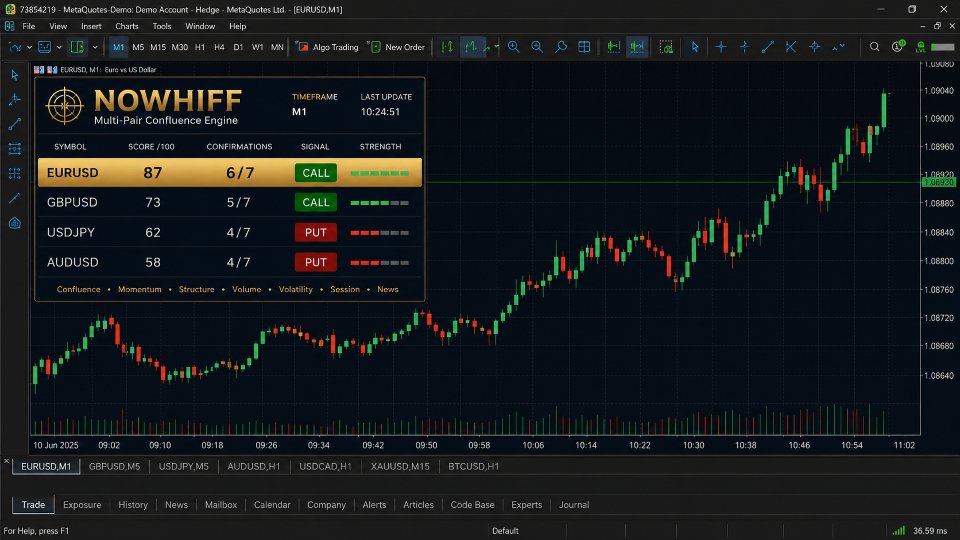Open the Charts menu
This screenshot has width=960, height=540.
coord(127,26)
